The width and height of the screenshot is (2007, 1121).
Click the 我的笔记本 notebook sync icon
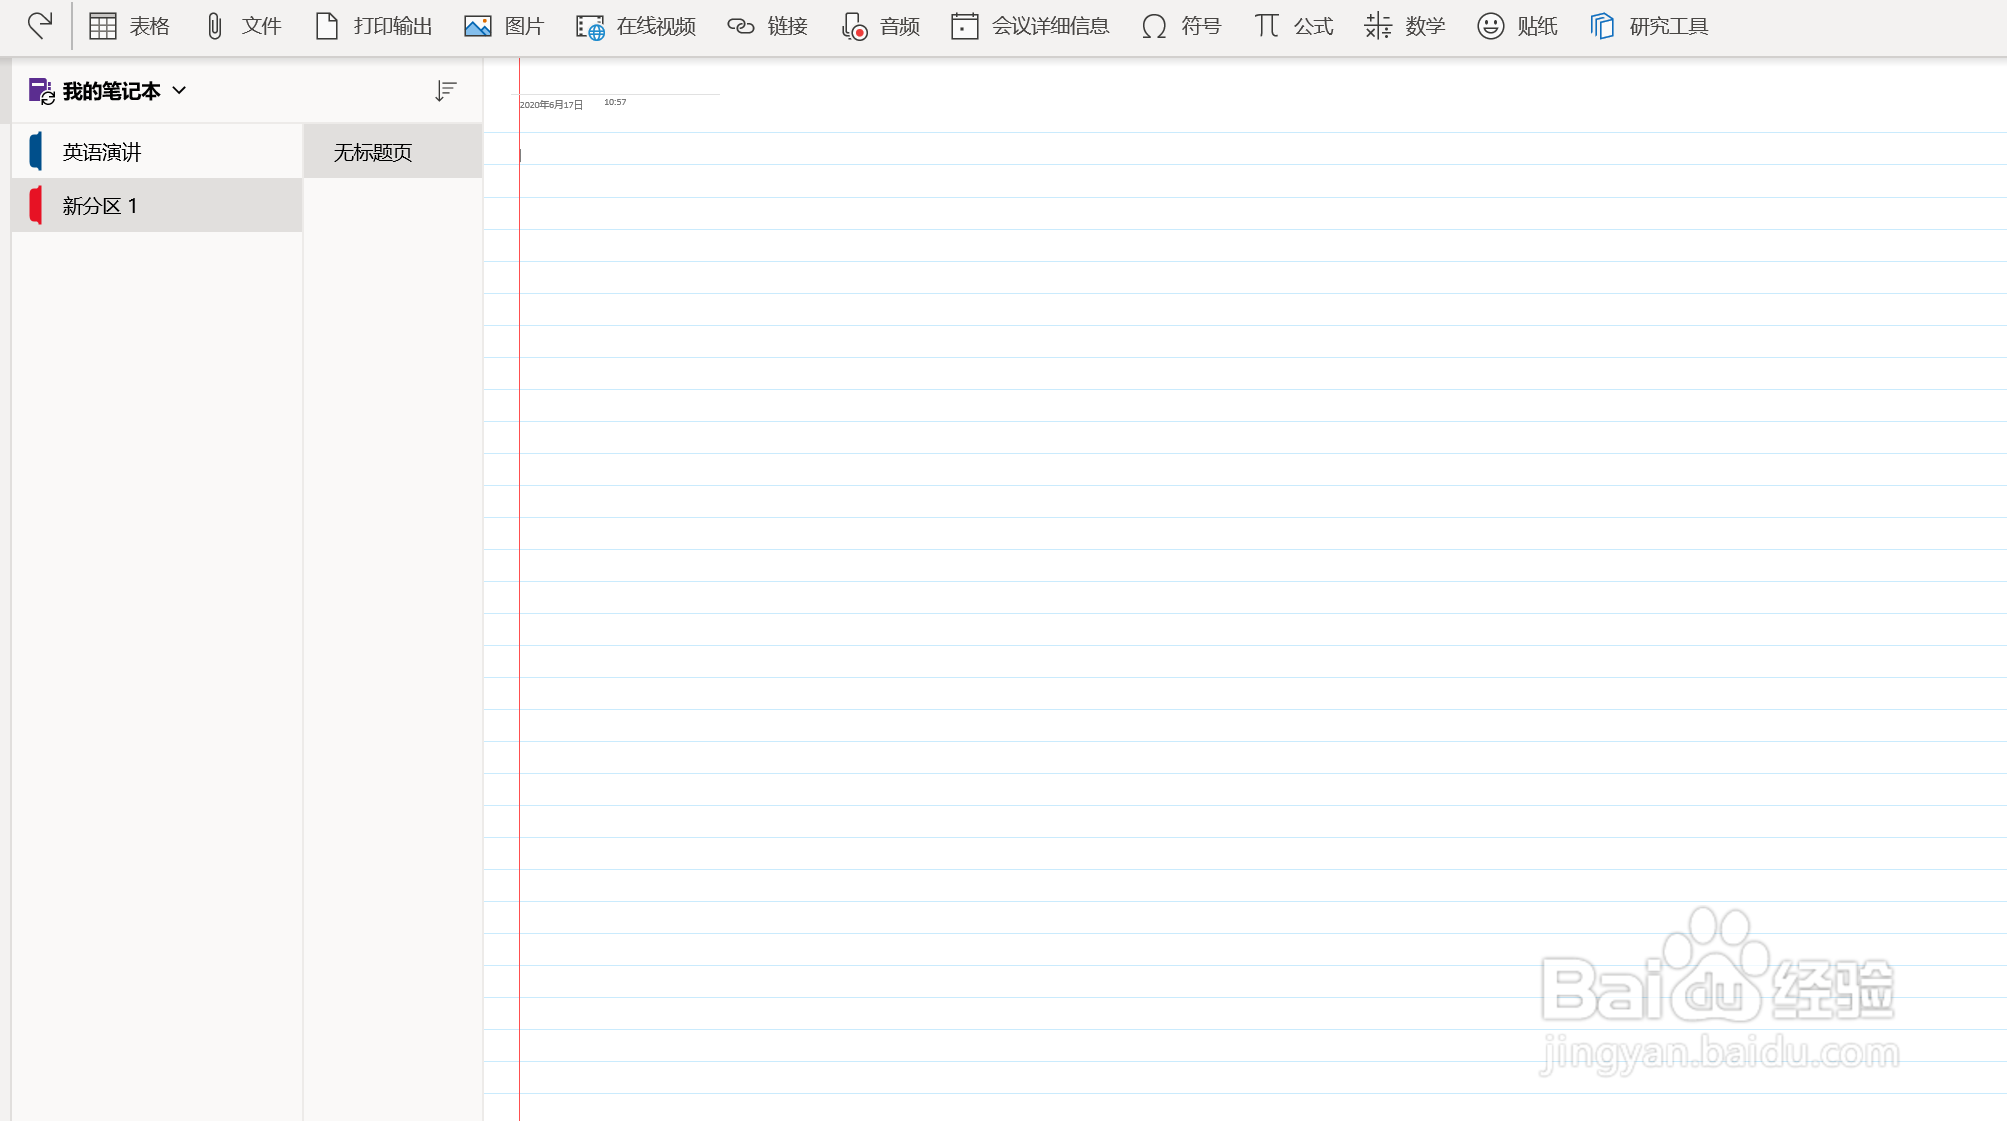[x=41, y=91]
